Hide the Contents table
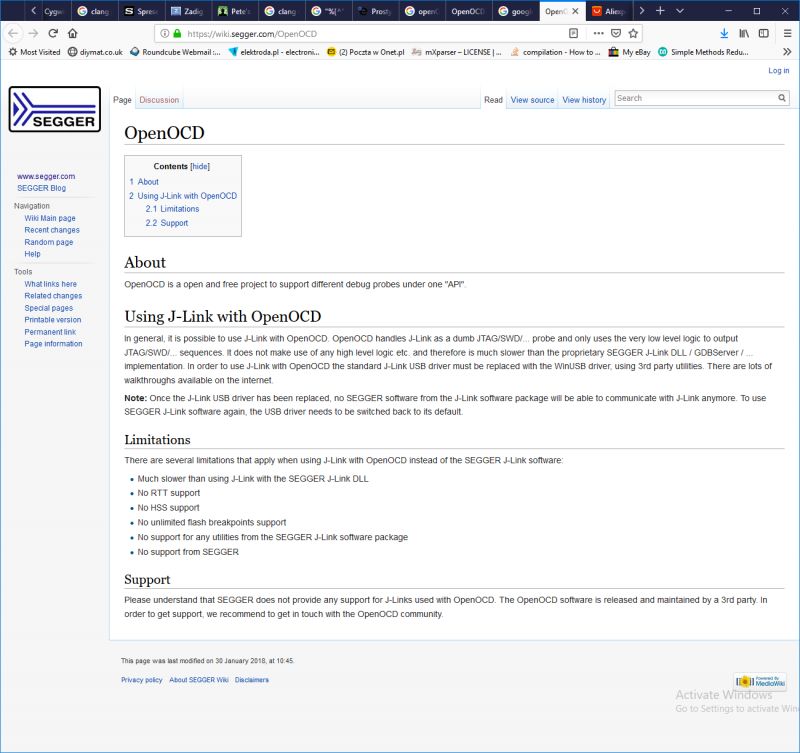 tap(200, 166)
